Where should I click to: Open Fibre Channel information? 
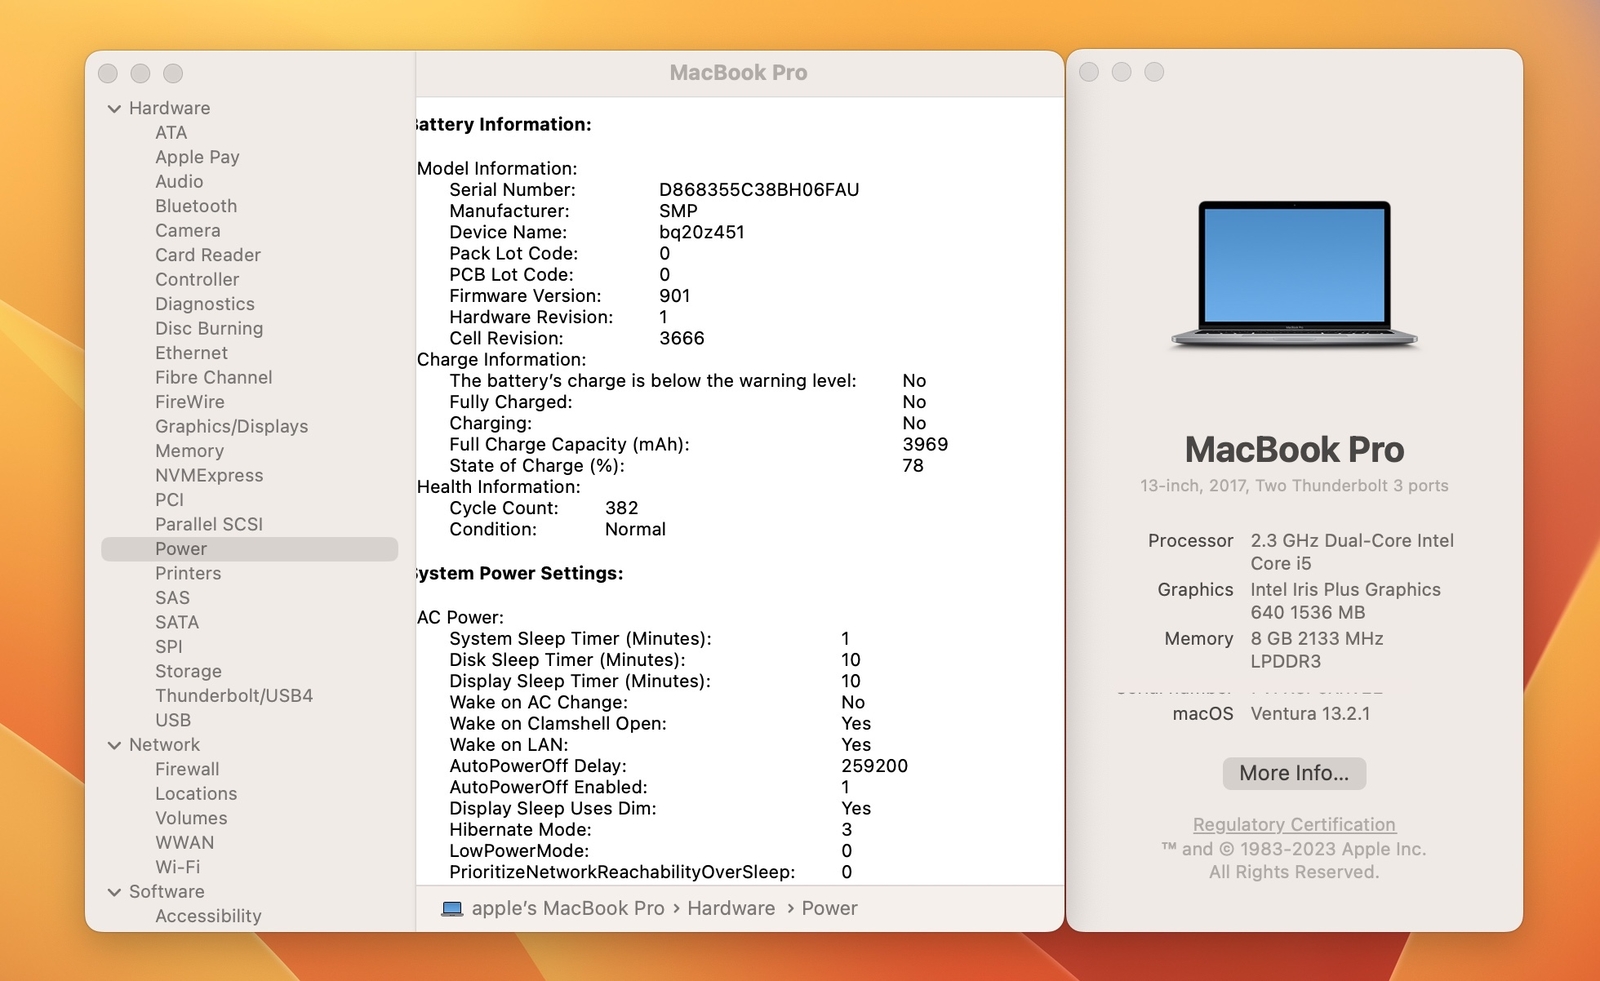tap(213, 378)
